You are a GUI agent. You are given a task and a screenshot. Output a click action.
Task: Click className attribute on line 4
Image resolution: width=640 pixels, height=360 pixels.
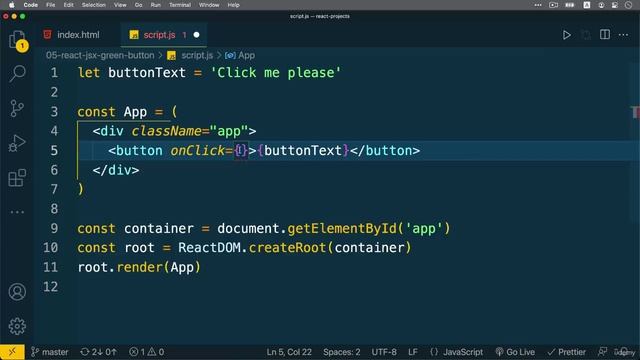point(167,131)
